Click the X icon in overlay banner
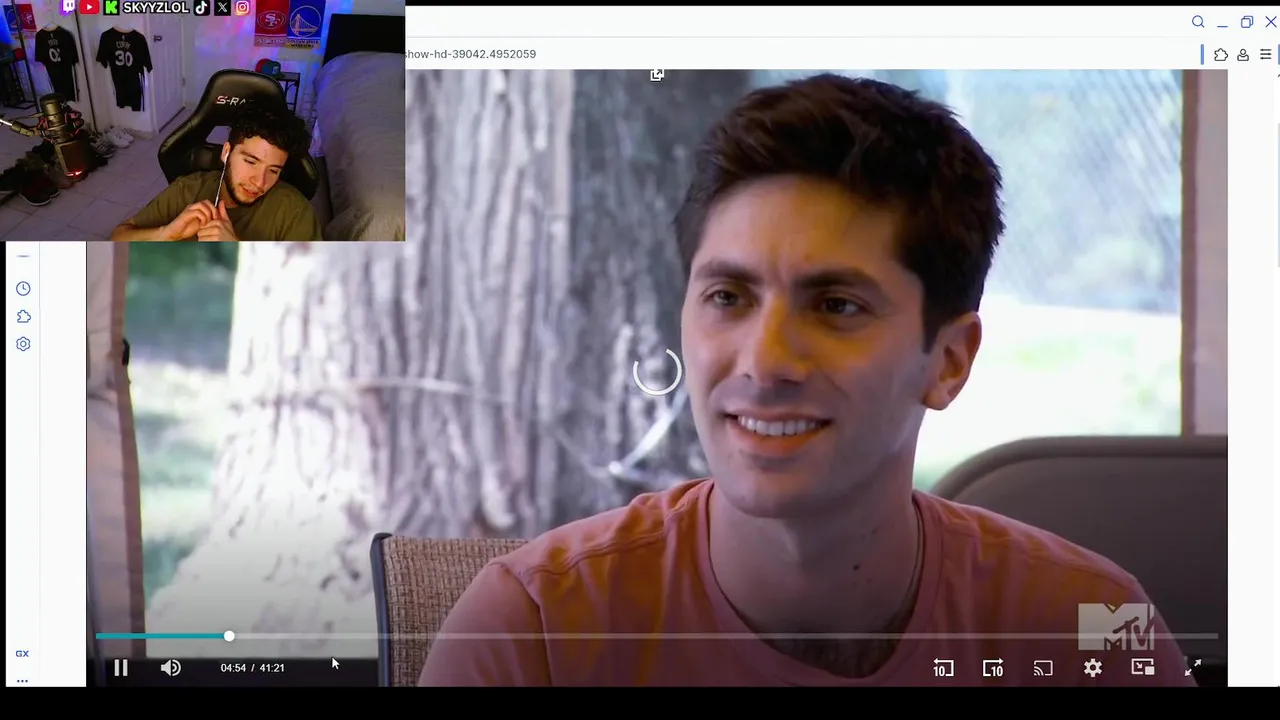1280x720 pixels. click(x=222, y=7)
